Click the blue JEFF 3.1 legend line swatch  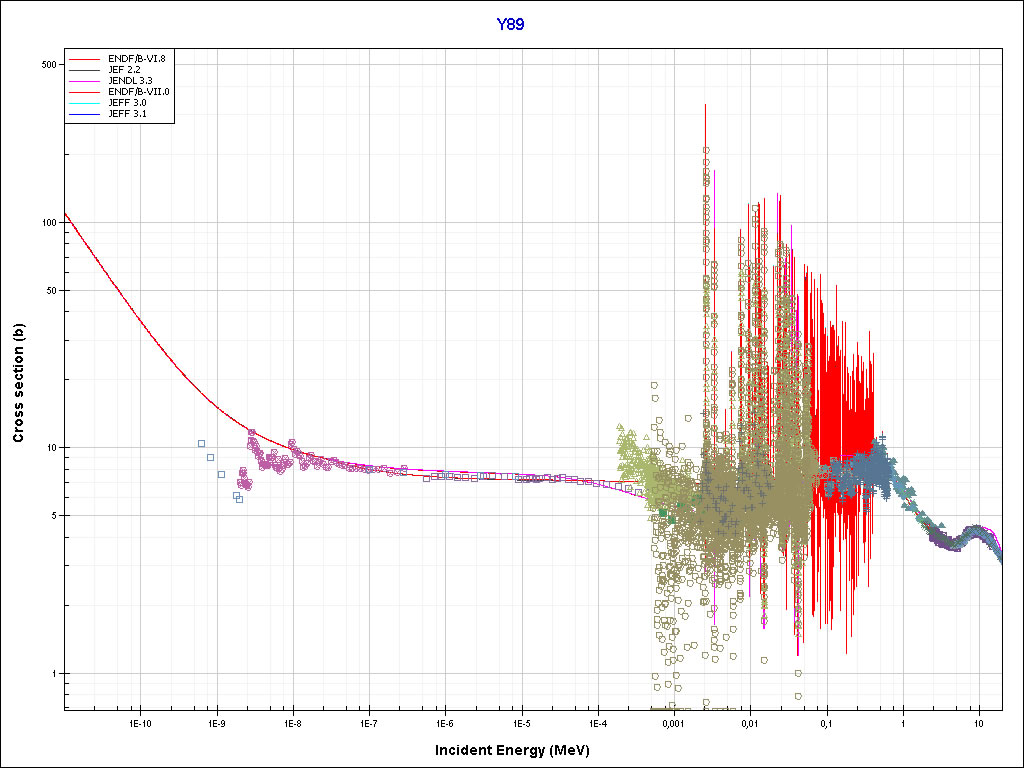point(85,114)
